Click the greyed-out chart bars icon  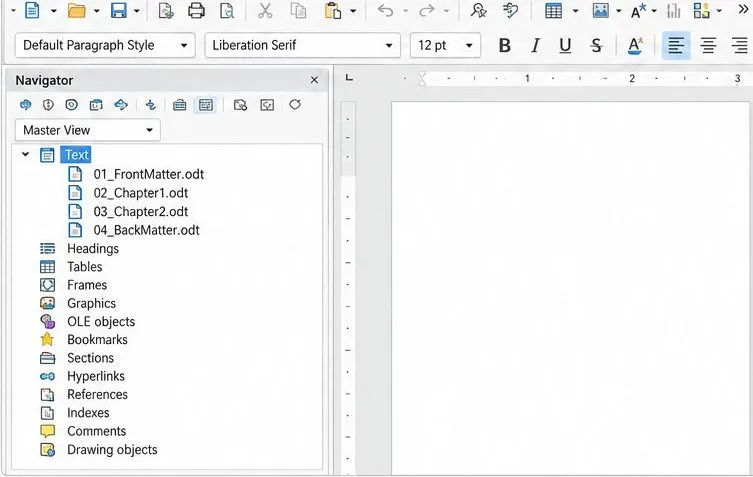tap(674, 10)
